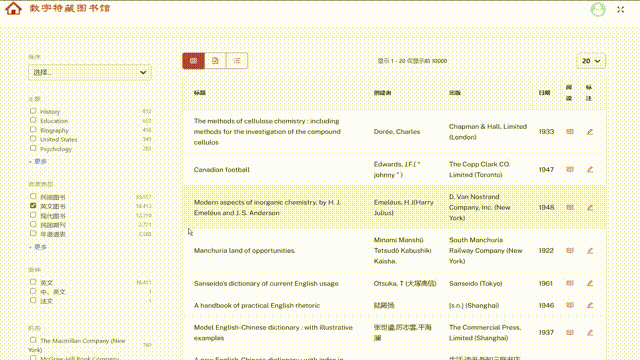The height and width of the screenshot is (360, 640).
Task: Check the Psychology subject filter
Action: click(33, 148)
